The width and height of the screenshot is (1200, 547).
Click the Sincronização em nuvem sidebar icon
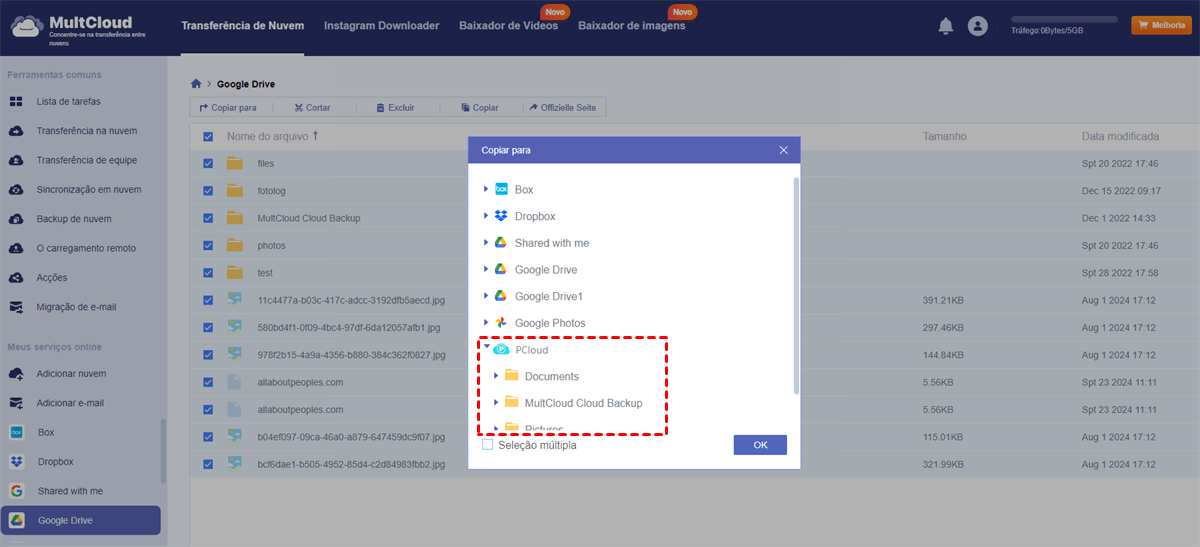(x=16, y=190)
